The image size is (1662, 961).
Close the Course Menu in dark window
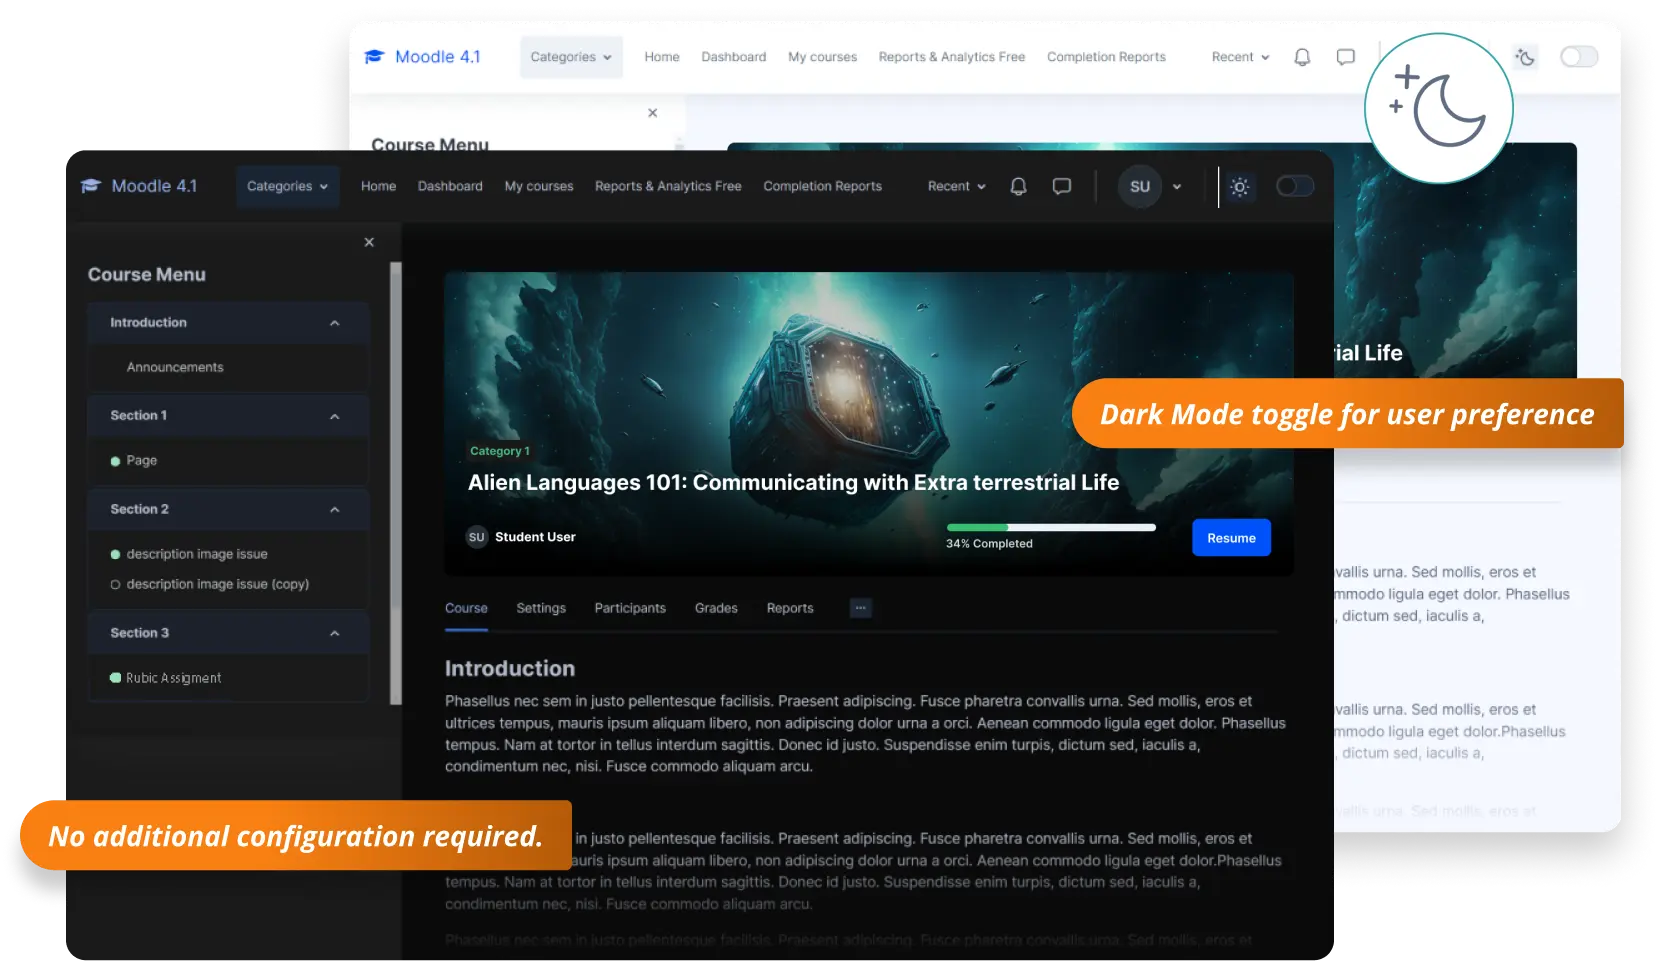click(369, 242)
